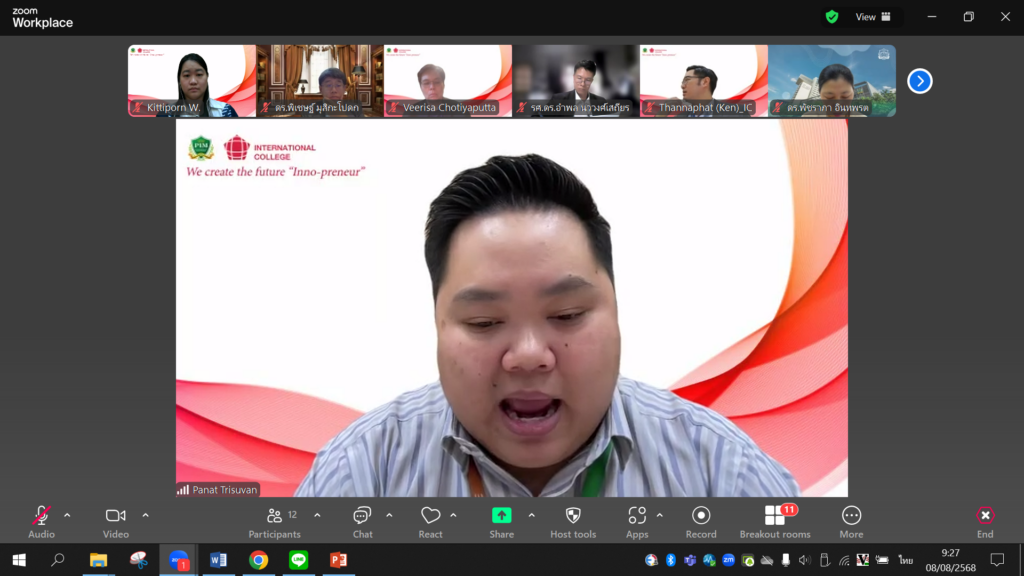Open Breakout rooms

point(775,522)
